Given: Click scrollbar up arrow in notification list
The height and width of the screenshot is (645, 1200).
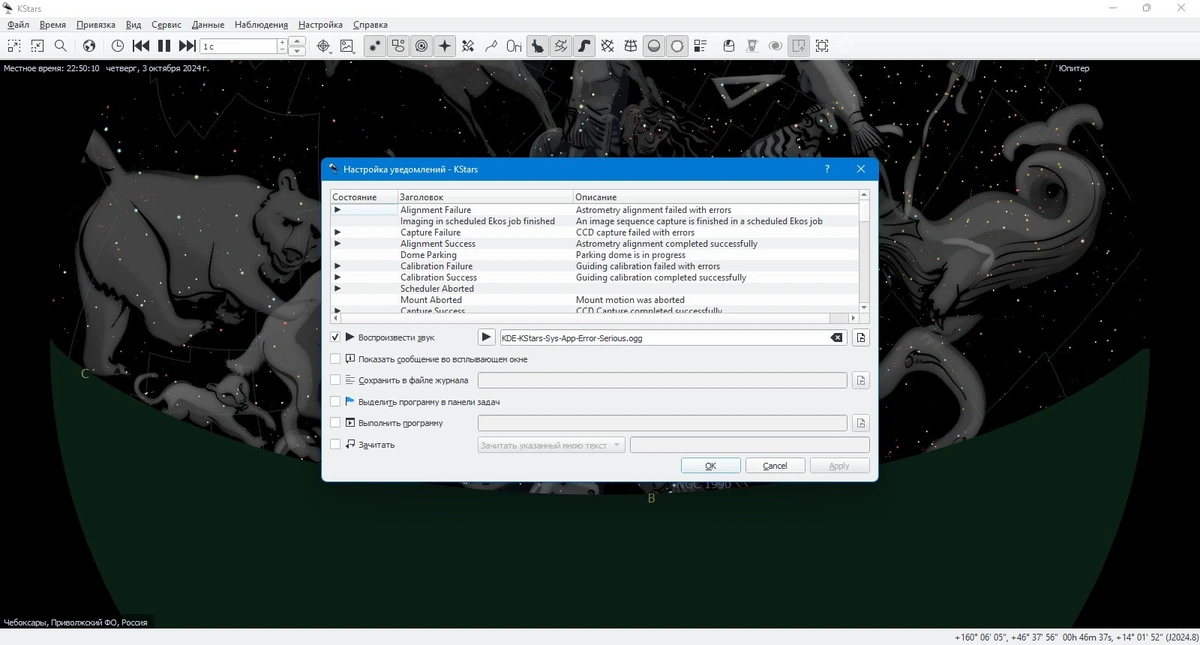Looking at the screenshot, I should click(x=864, y=195).
